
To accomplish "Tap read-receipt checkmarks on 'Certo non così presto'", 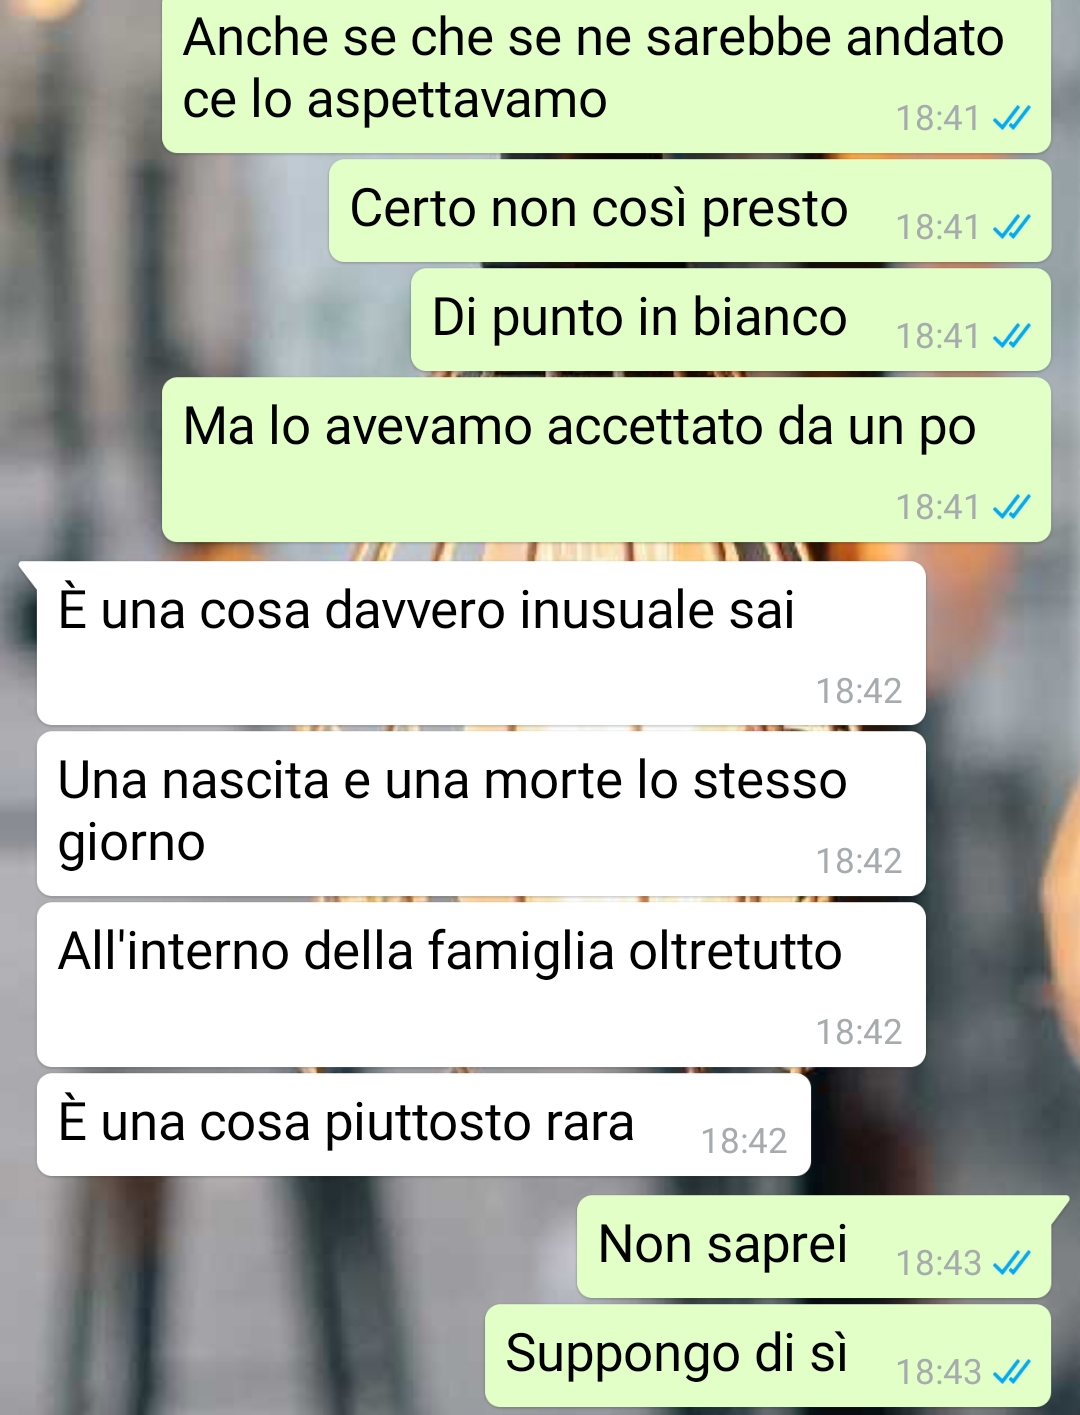I will click(1011, 228).
